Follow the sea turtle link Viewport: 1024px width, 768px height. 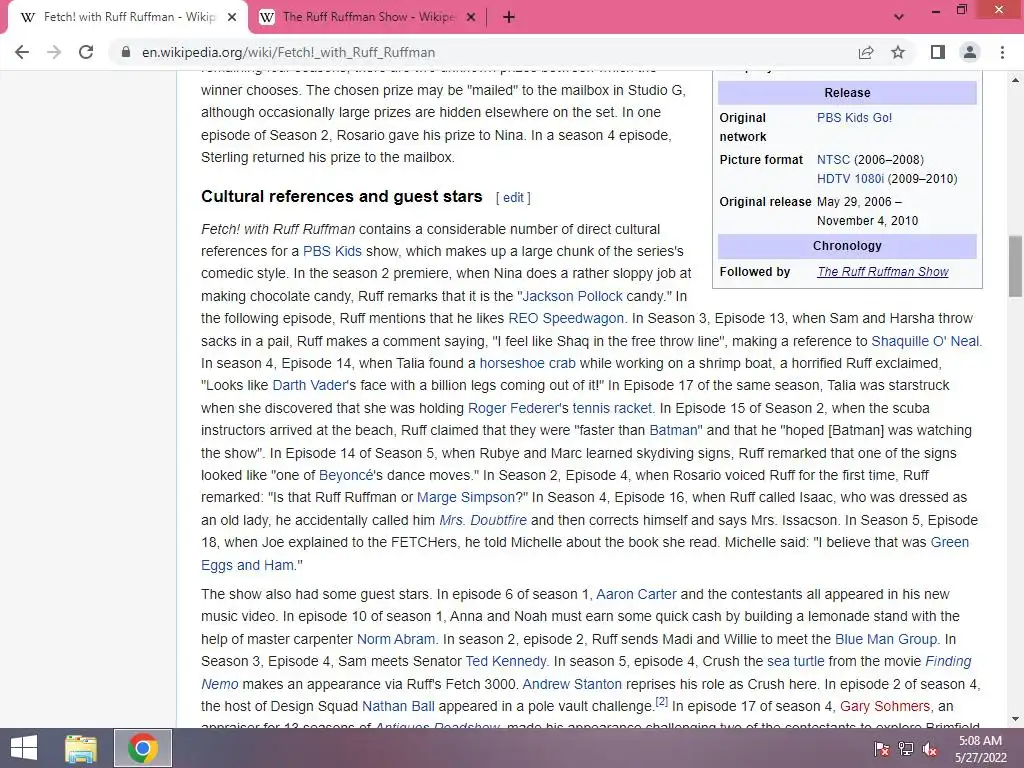(x=795, y=662)
